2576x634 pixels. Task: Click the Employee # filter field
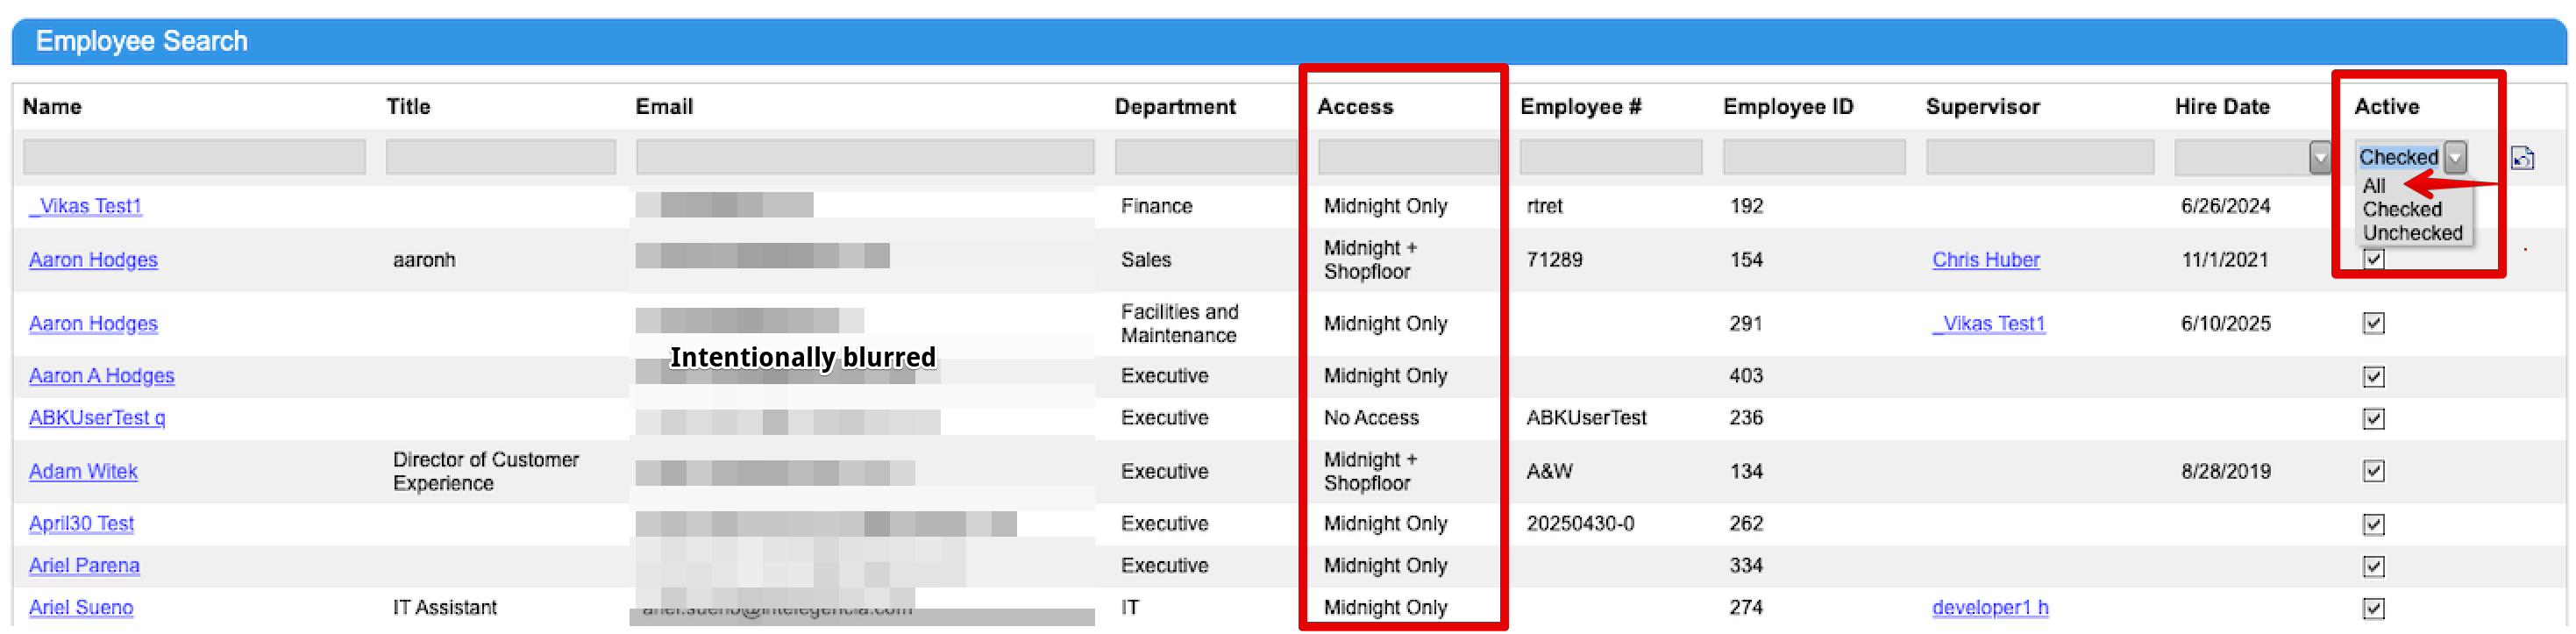click(1611, 158)
